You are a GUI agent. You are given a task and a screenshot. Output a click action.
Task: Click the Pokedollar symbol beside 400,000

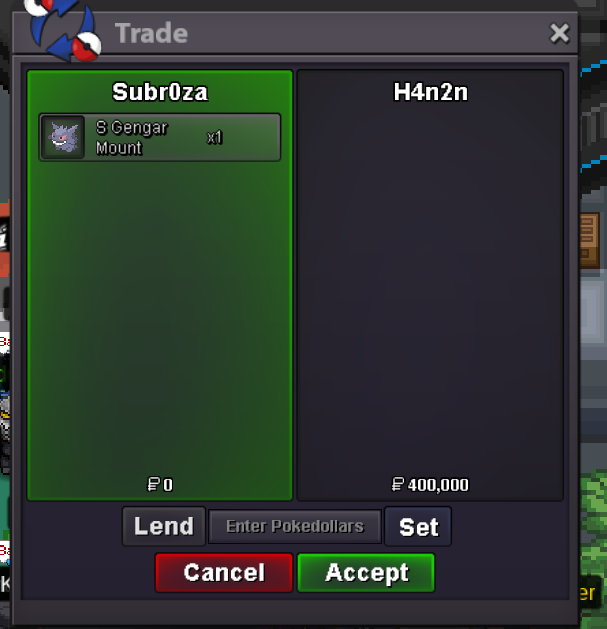point(397,485)
